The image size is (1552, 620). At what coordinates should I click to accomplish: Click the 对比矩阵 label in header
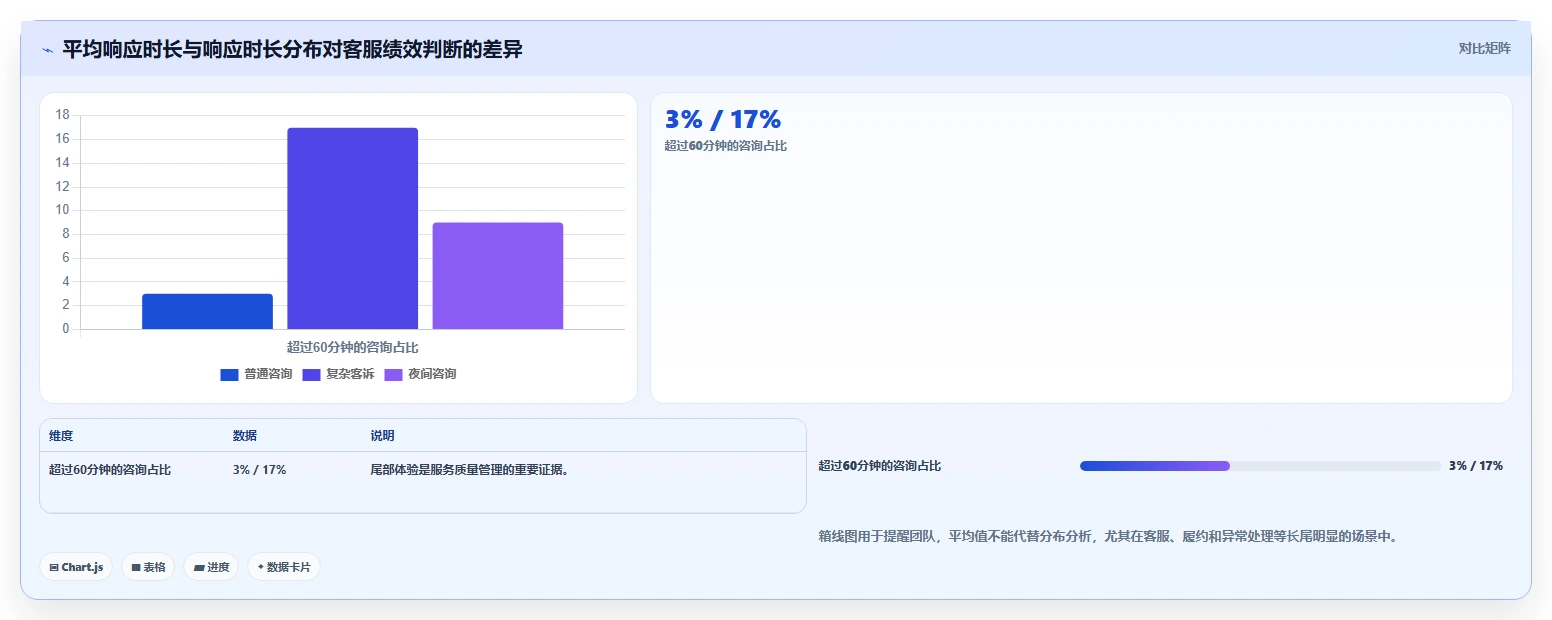(x=1484, y=48)
